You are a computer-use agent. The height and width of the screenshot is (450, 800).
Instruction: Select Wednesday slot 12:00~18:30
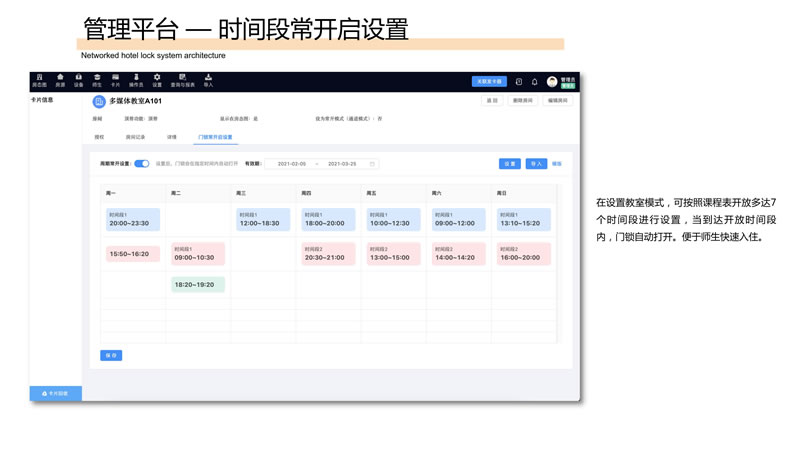[263, 219]
